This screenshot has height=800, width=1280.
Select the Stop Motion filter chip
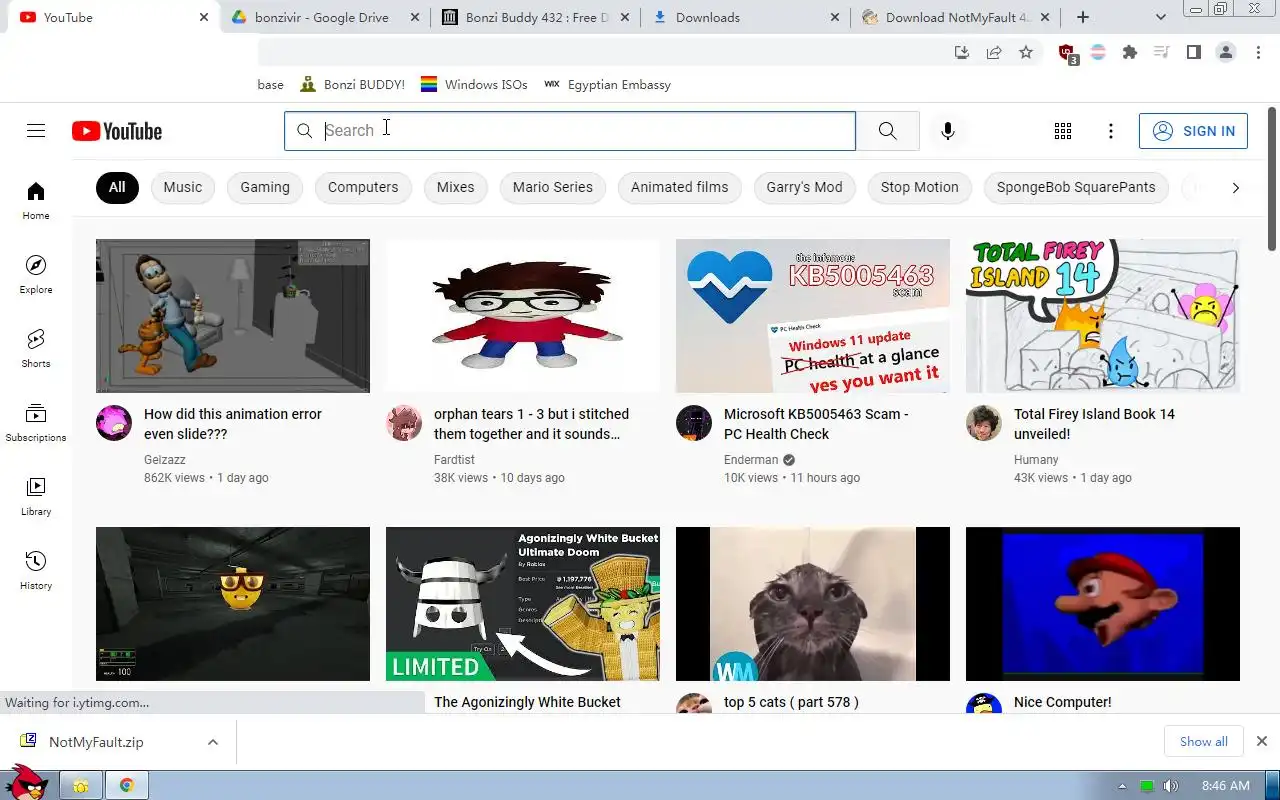pyautogui.click(x=920, y=187)
